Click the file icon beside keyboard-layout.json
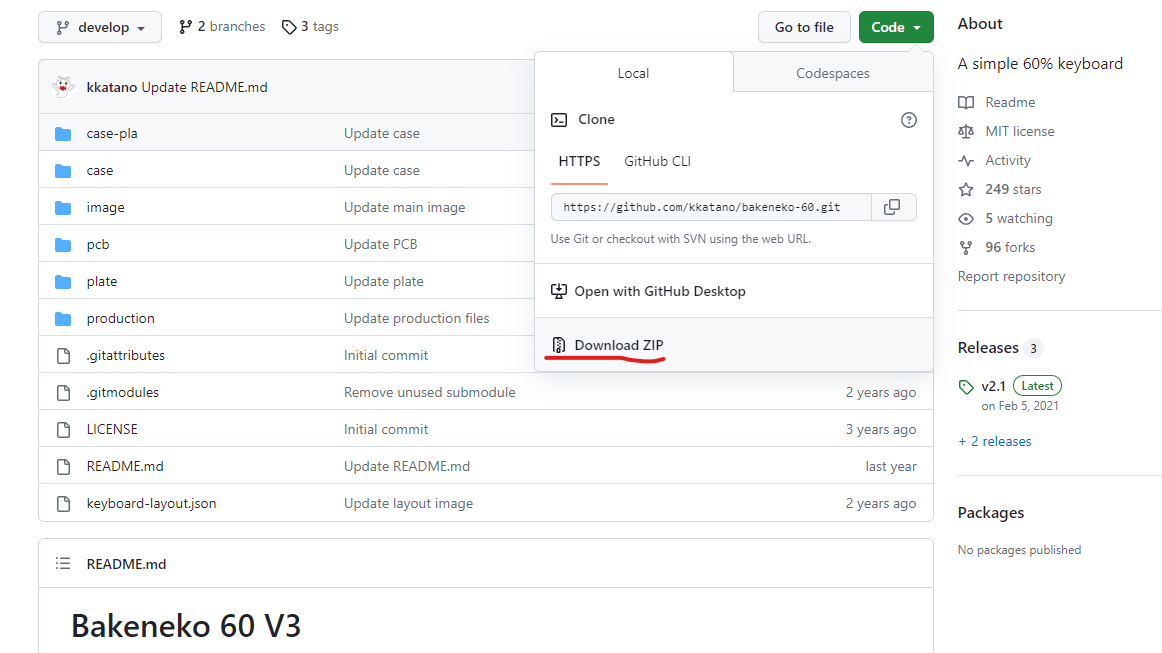Screen dimensions: 1162x653 tap(64, 504)
